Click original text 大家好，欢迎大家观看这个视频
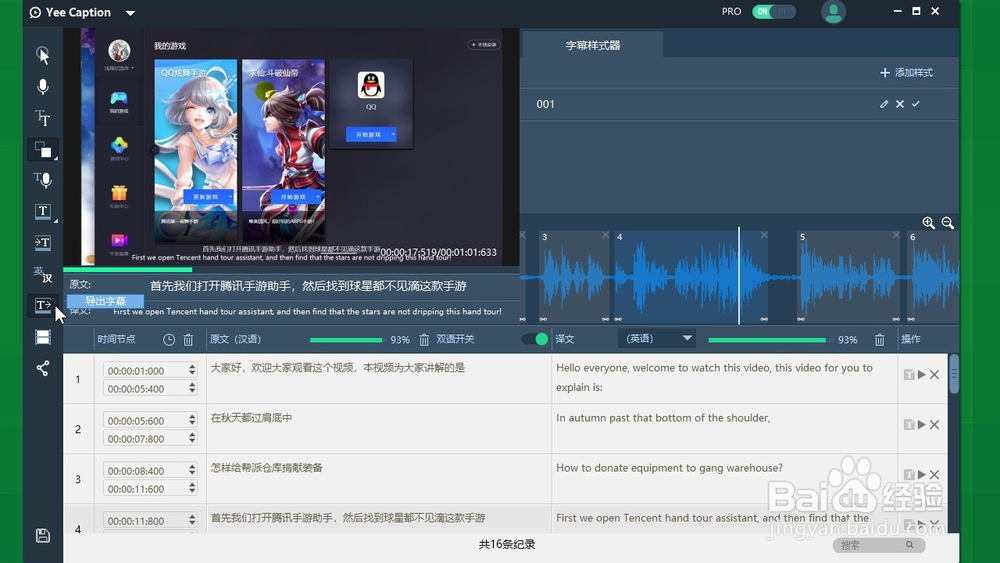The height and width of the screenshot is (563, 1000). pos(338,368)
